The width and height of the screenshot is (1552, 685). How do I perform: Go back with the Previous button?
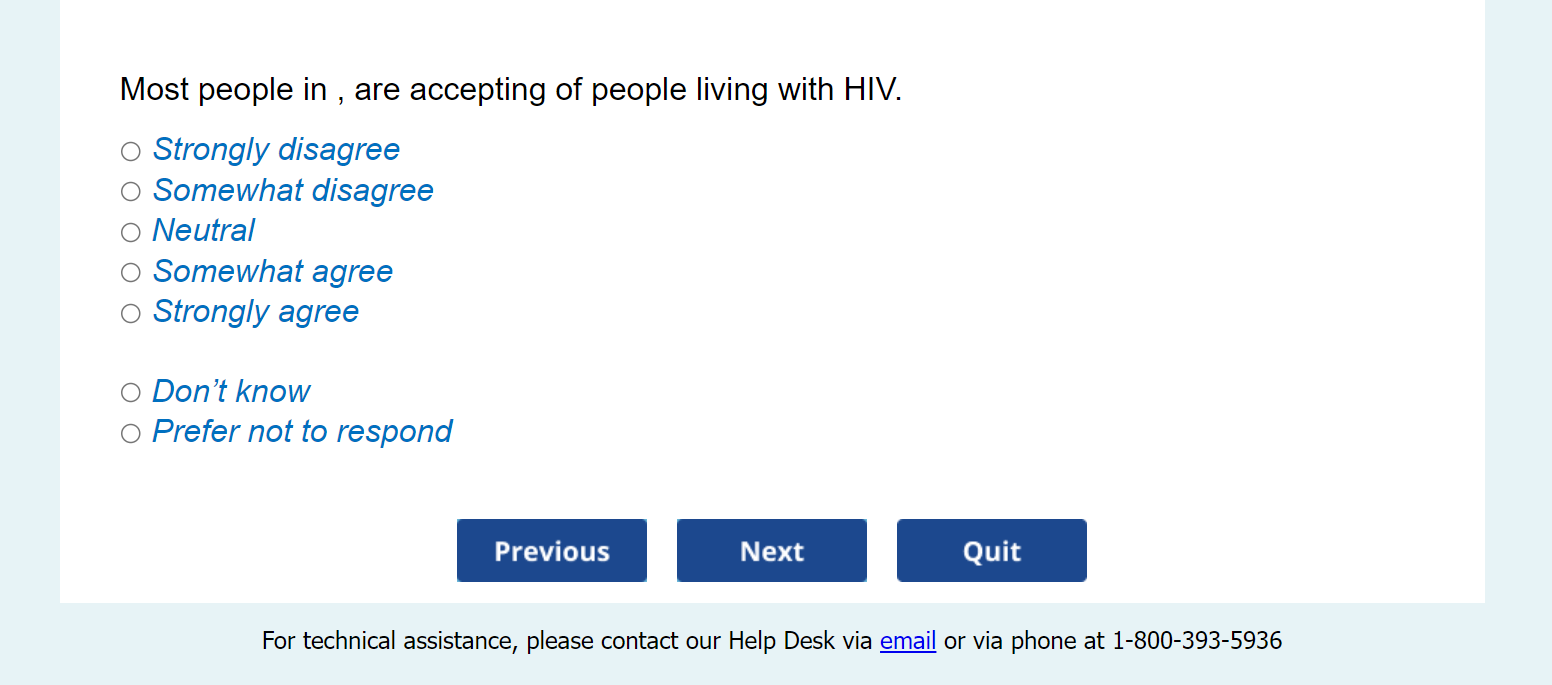click(x=552, y=551)
